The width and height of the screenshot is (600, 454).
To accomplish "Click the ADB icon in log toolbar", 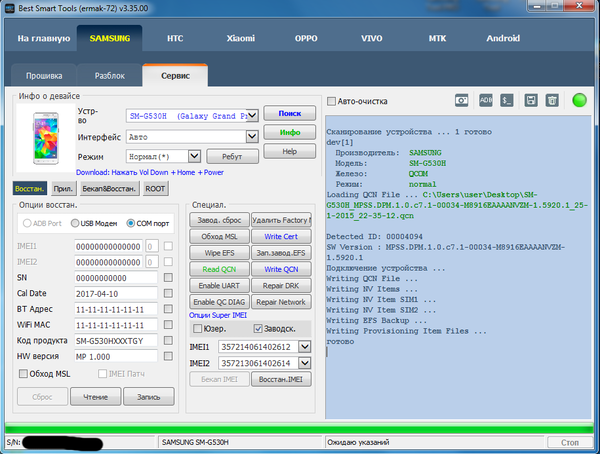I will tap(486, 100).
